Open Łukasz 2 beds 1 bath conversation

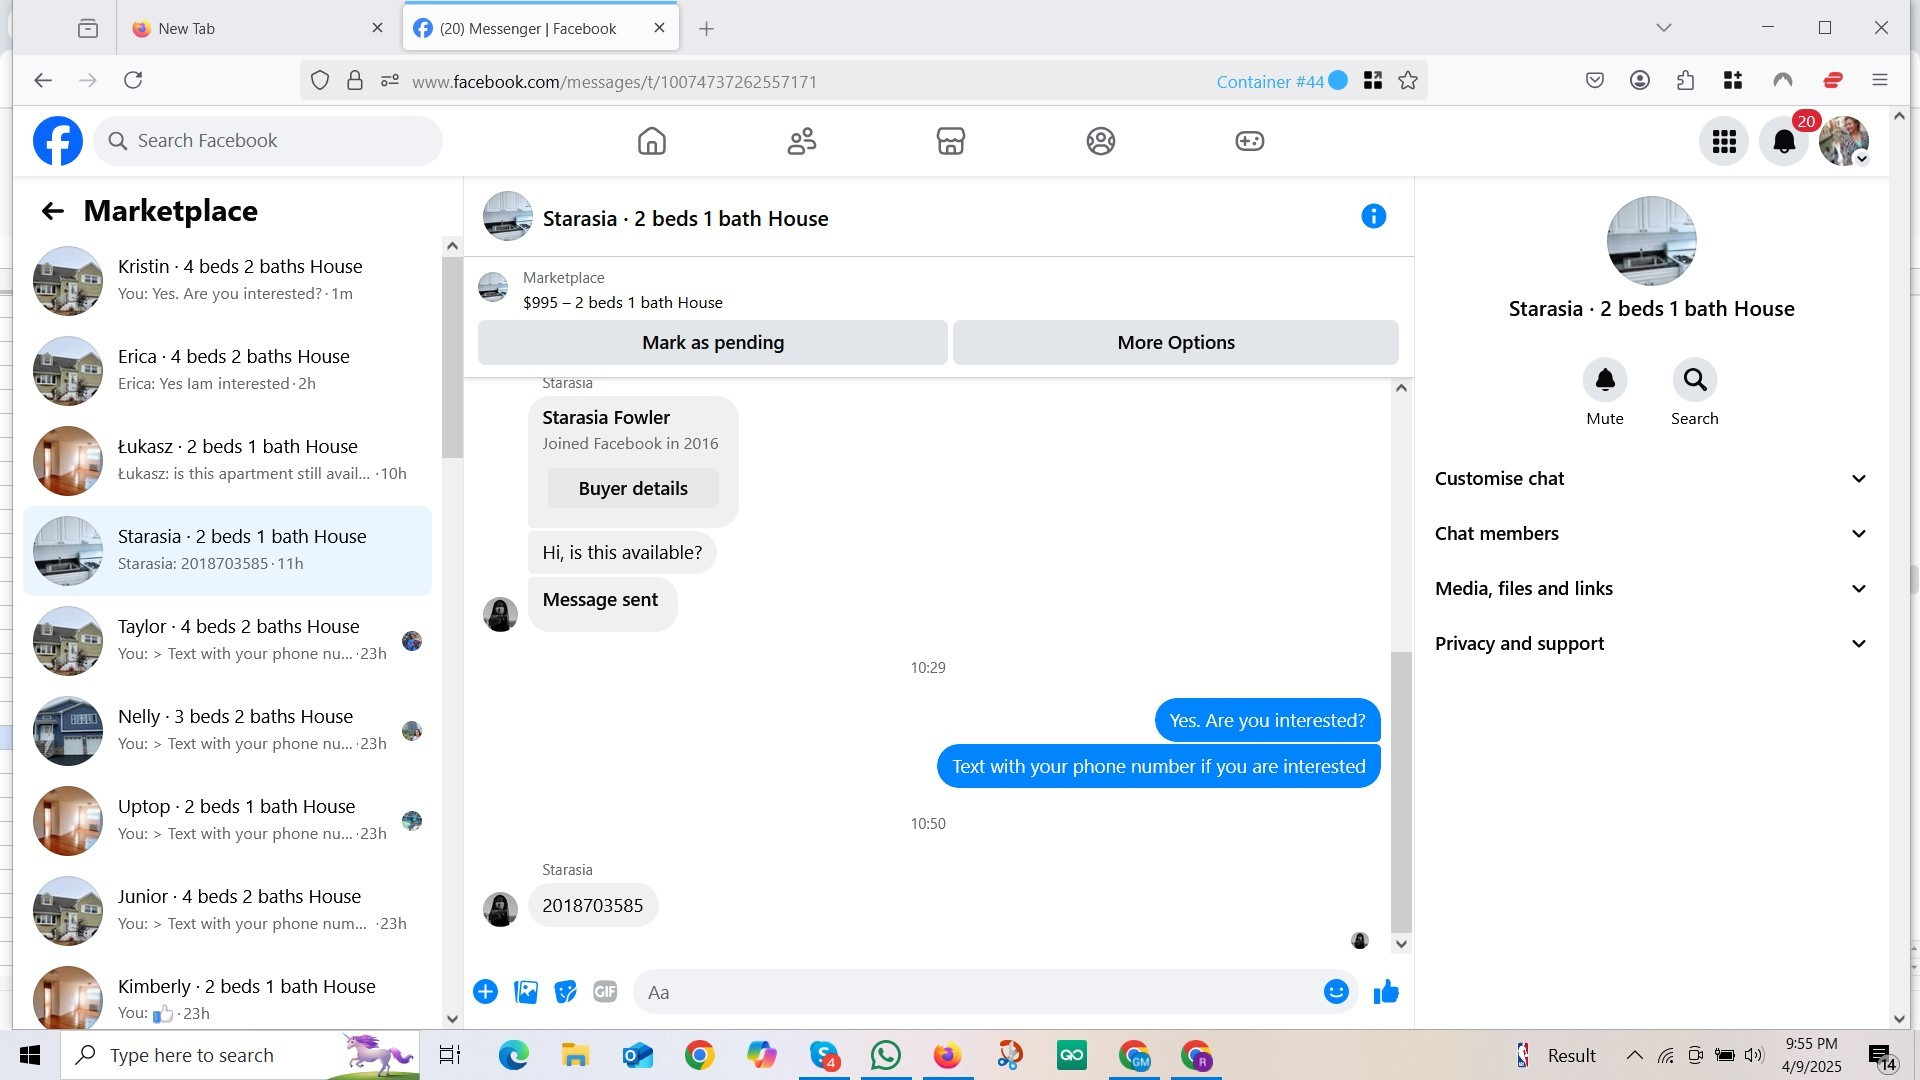coord(228,461)
